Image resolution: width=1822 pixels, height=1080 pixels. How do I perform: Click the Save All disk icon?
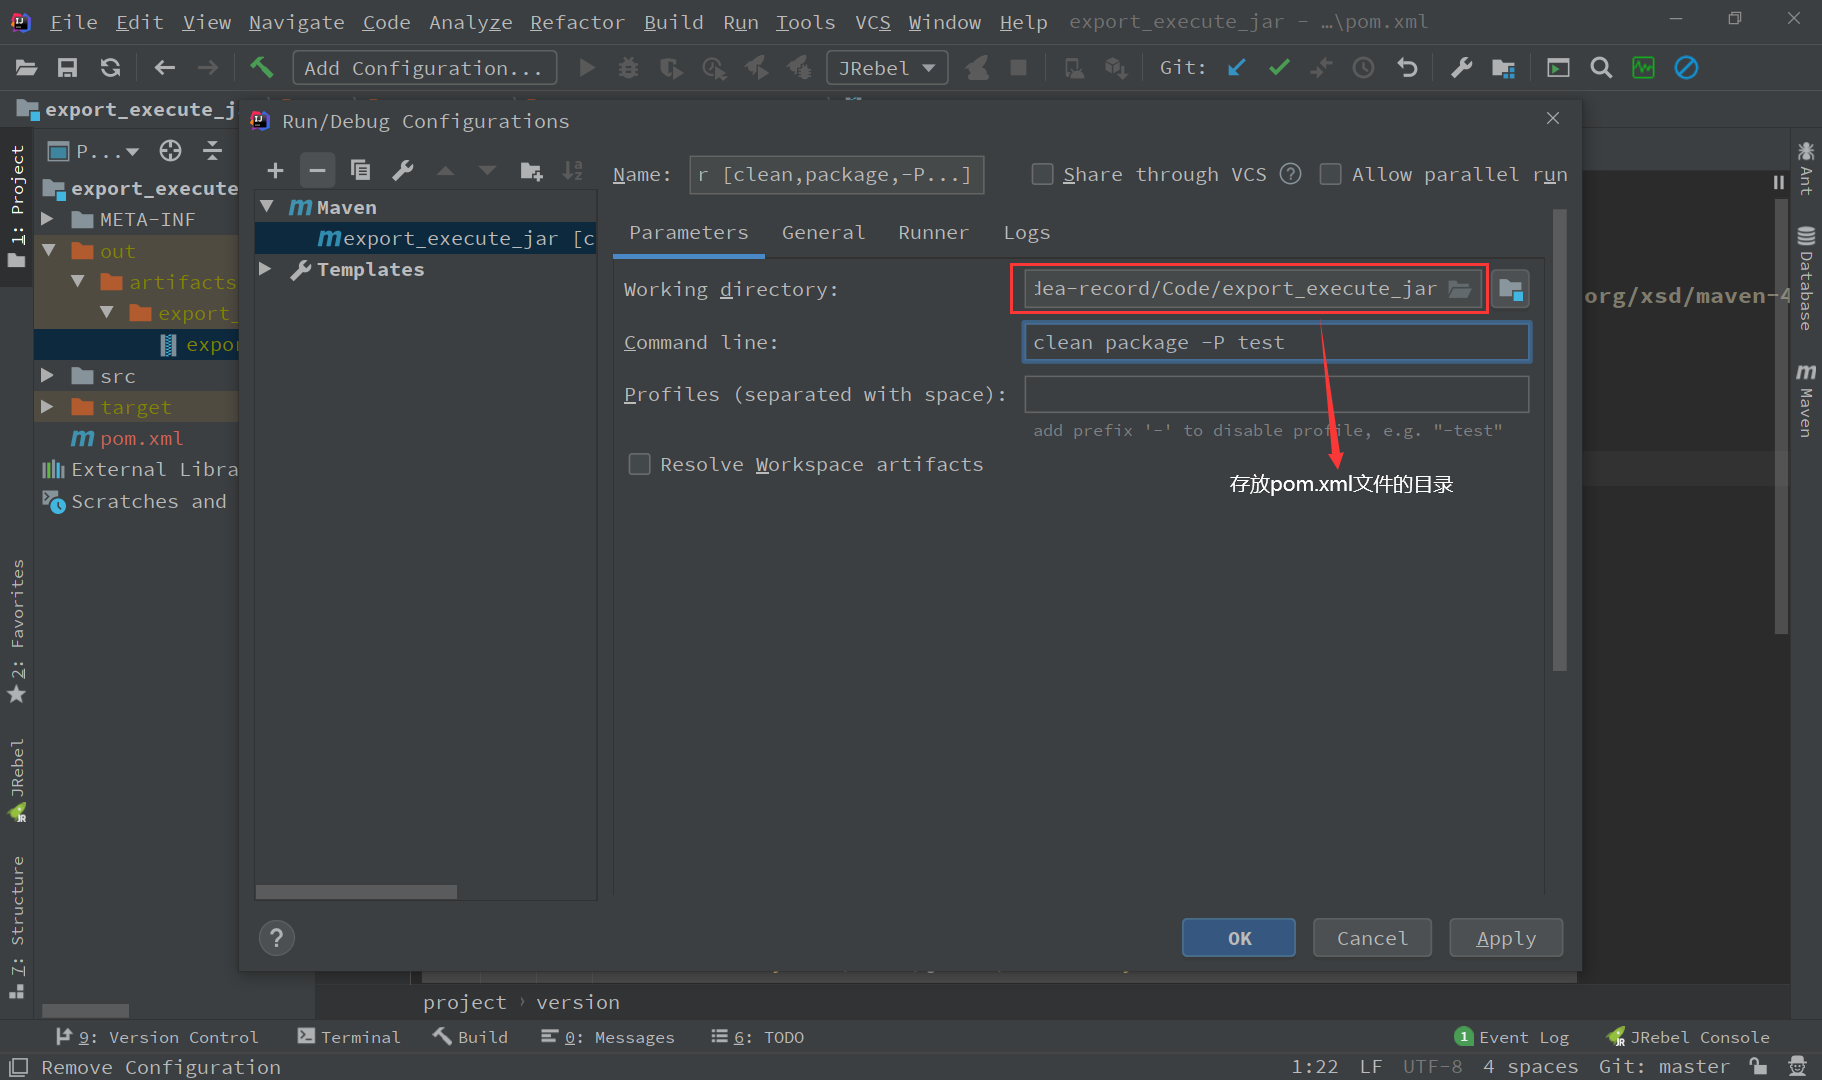[67, 68]
